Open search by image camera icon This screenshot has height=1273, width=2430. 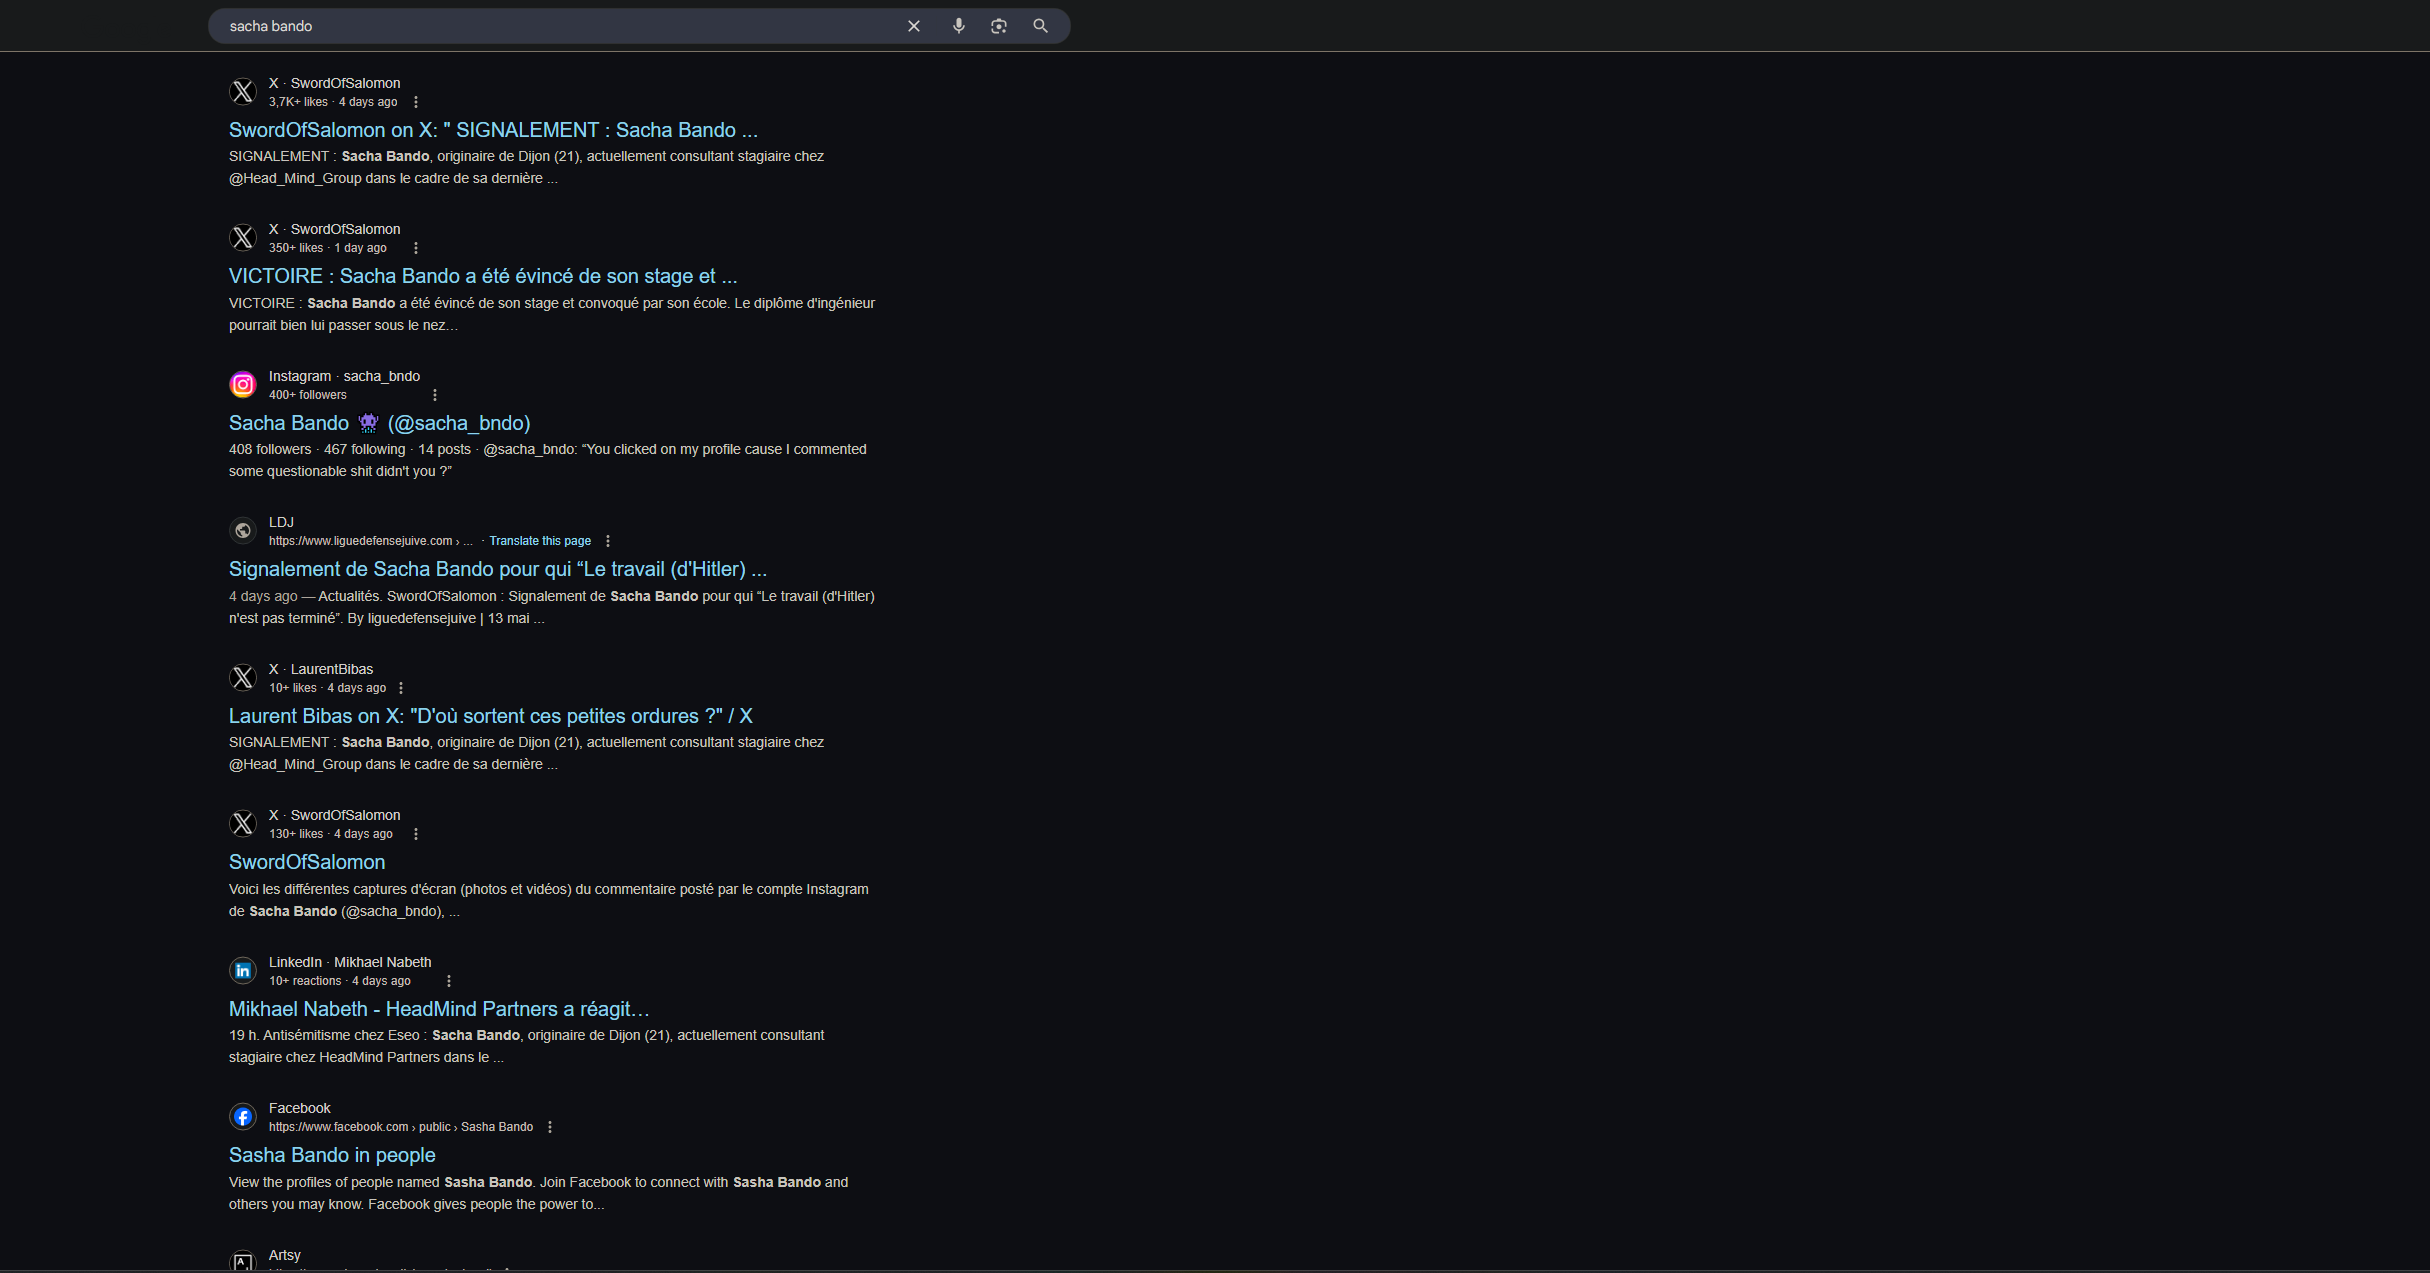[998, 26]
